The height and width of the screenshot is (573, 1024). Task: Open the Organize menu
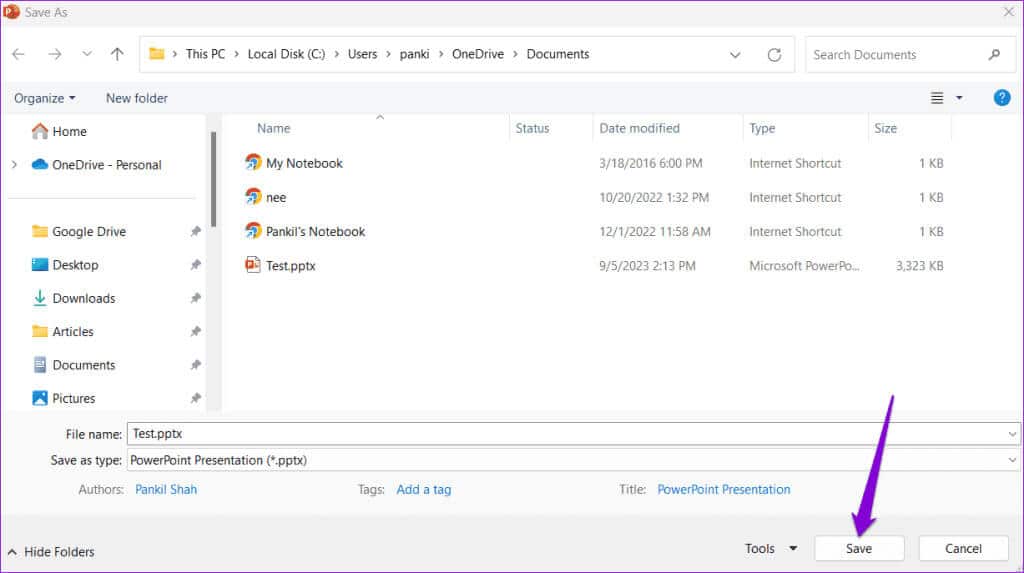click(44, 98)
